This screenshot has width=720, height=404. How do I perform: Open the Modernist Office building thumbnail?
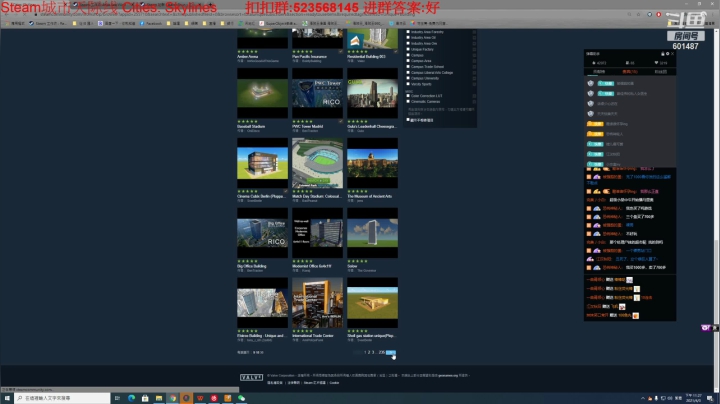317,232
